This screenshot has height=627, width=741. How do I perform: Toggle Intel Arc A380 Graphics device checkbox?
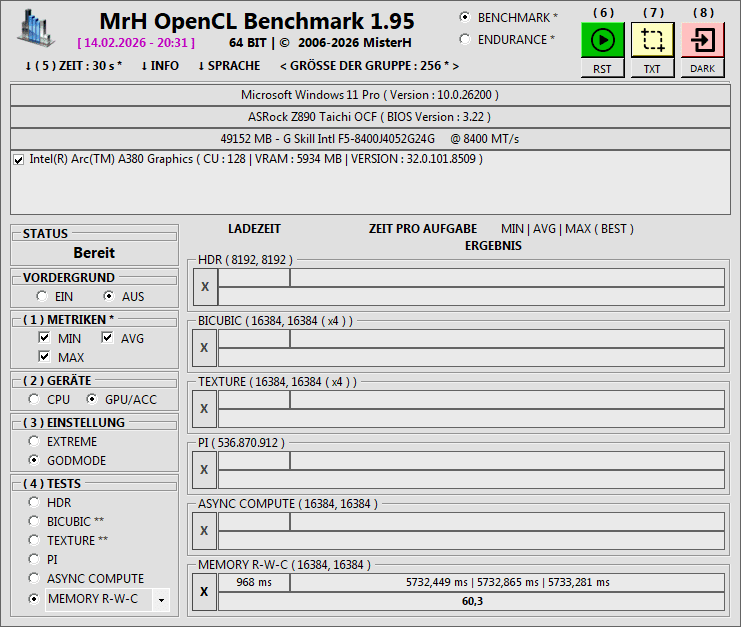[x=19, y=160]
